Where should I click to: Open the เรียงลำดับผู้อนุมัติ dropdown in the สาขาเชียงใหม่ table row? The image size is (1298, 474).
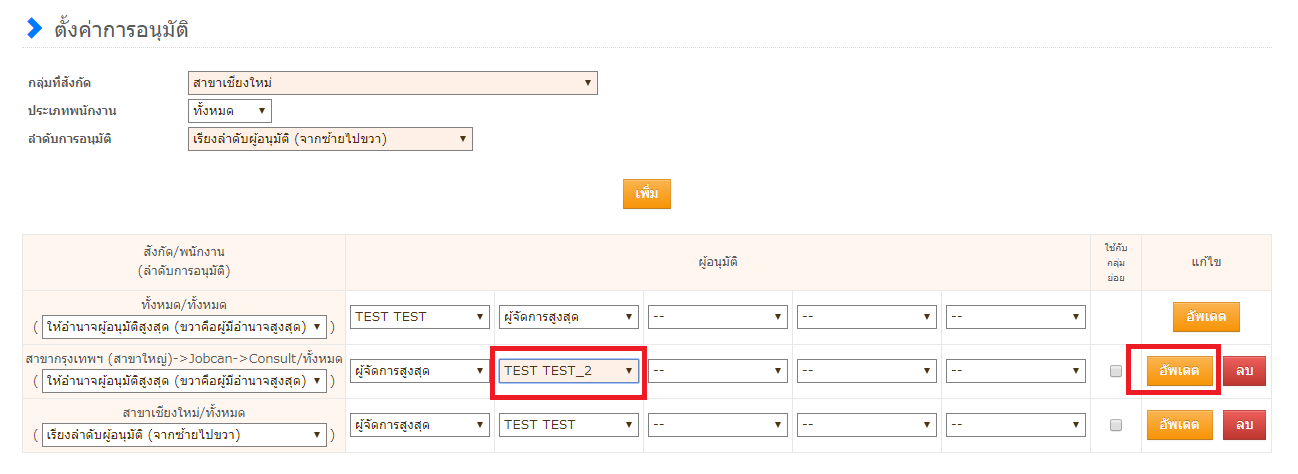click(184, 435)
